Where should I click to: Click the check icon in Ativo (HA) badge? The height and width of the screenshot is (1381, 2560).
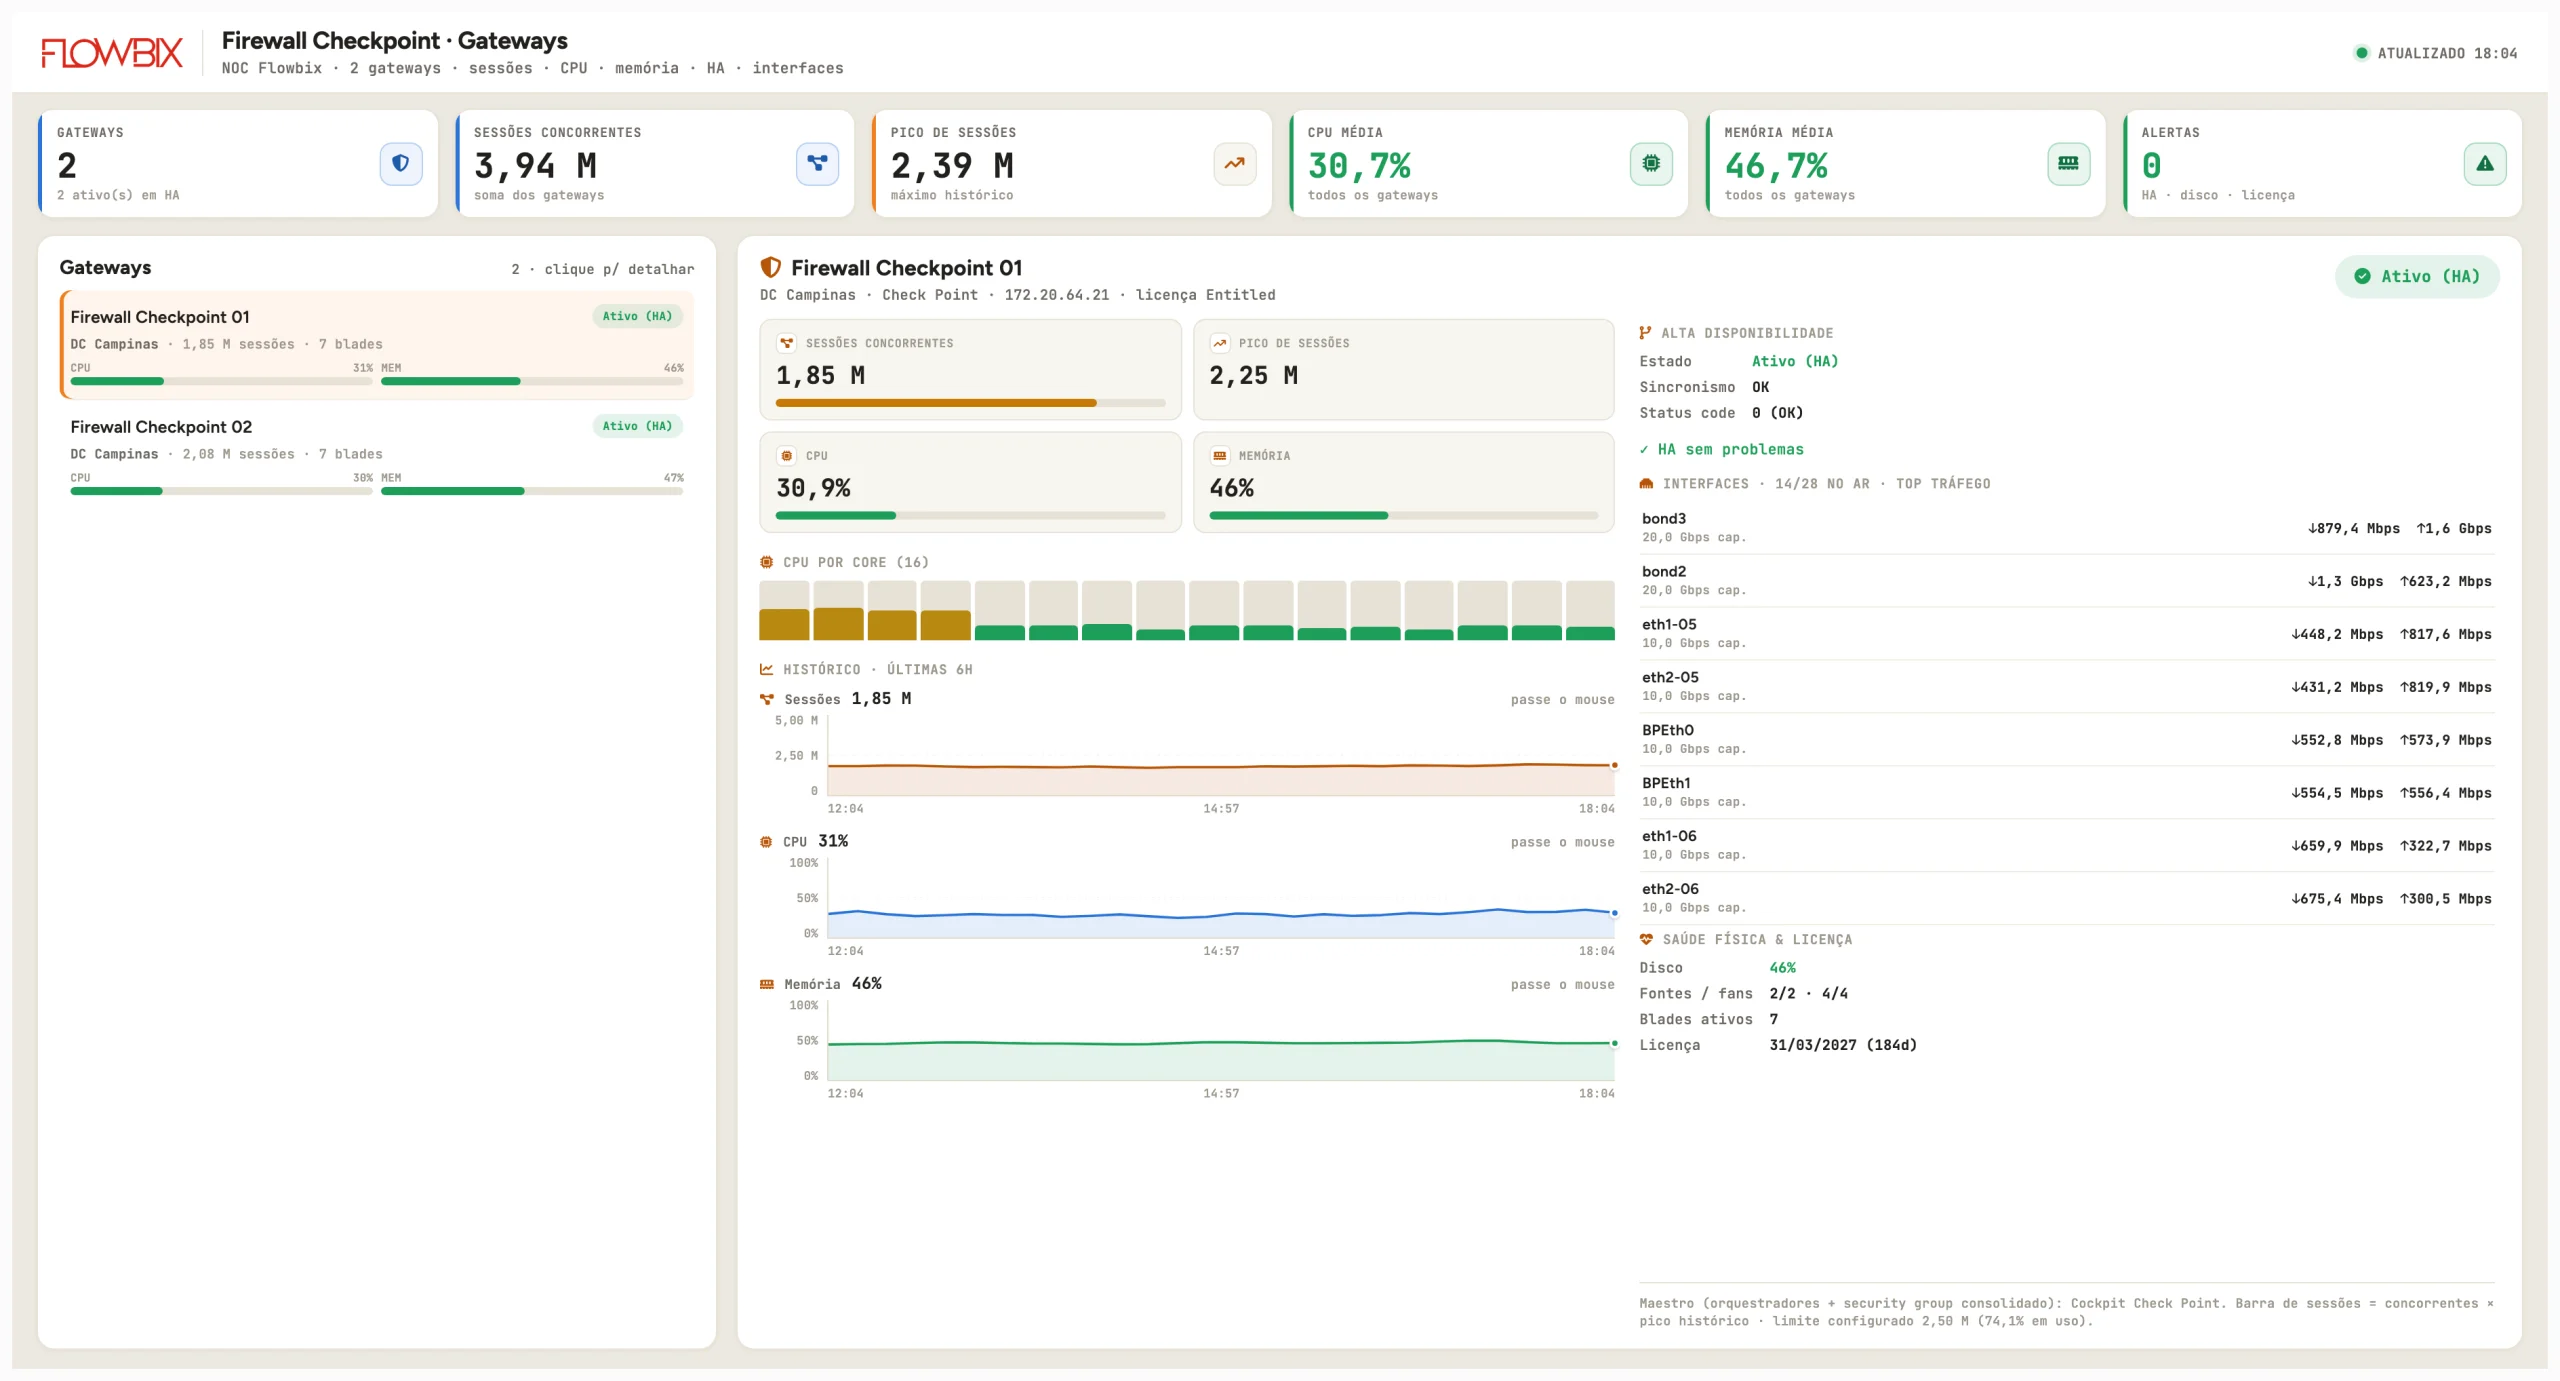point(2362,276)
